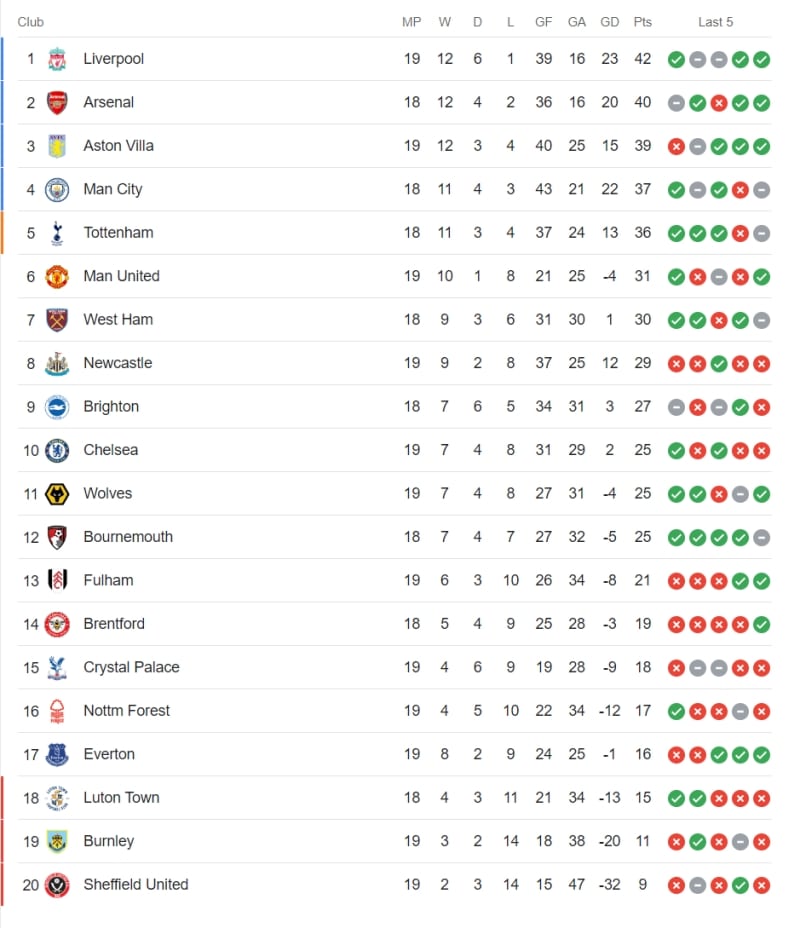Click the Man City club badge
The height and width of the screenshot is (928, 800).
point(57,189)
